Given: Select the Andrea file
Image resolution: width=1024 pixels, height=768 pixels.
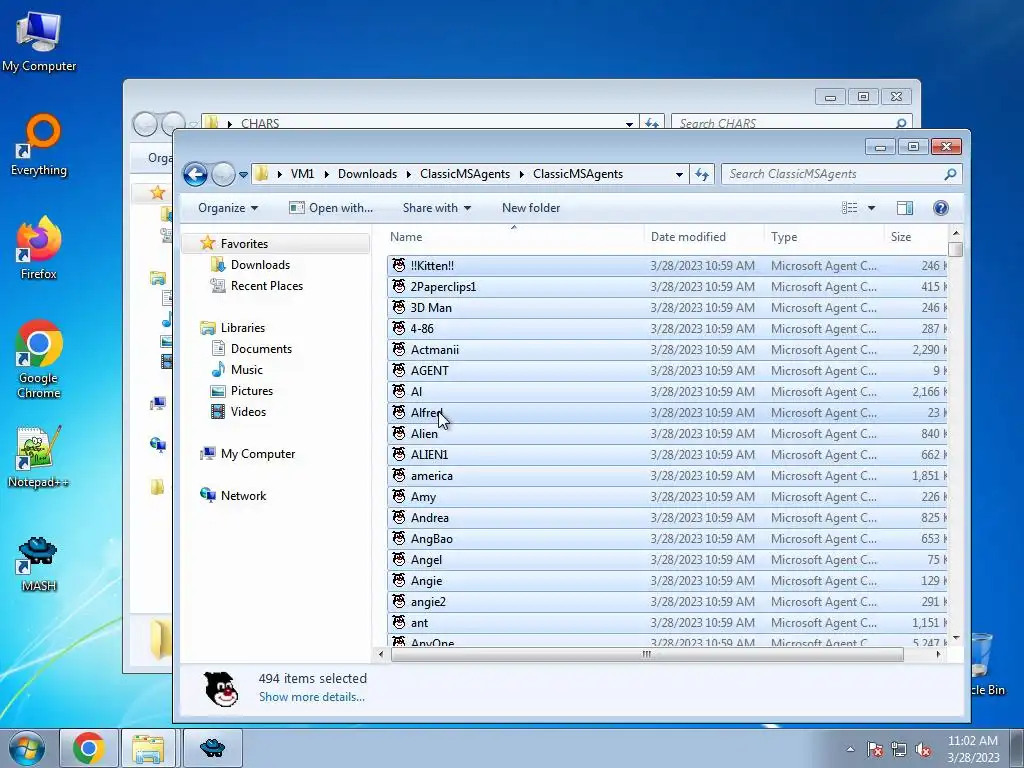Looking at the screenshot, I should (667, 518).
